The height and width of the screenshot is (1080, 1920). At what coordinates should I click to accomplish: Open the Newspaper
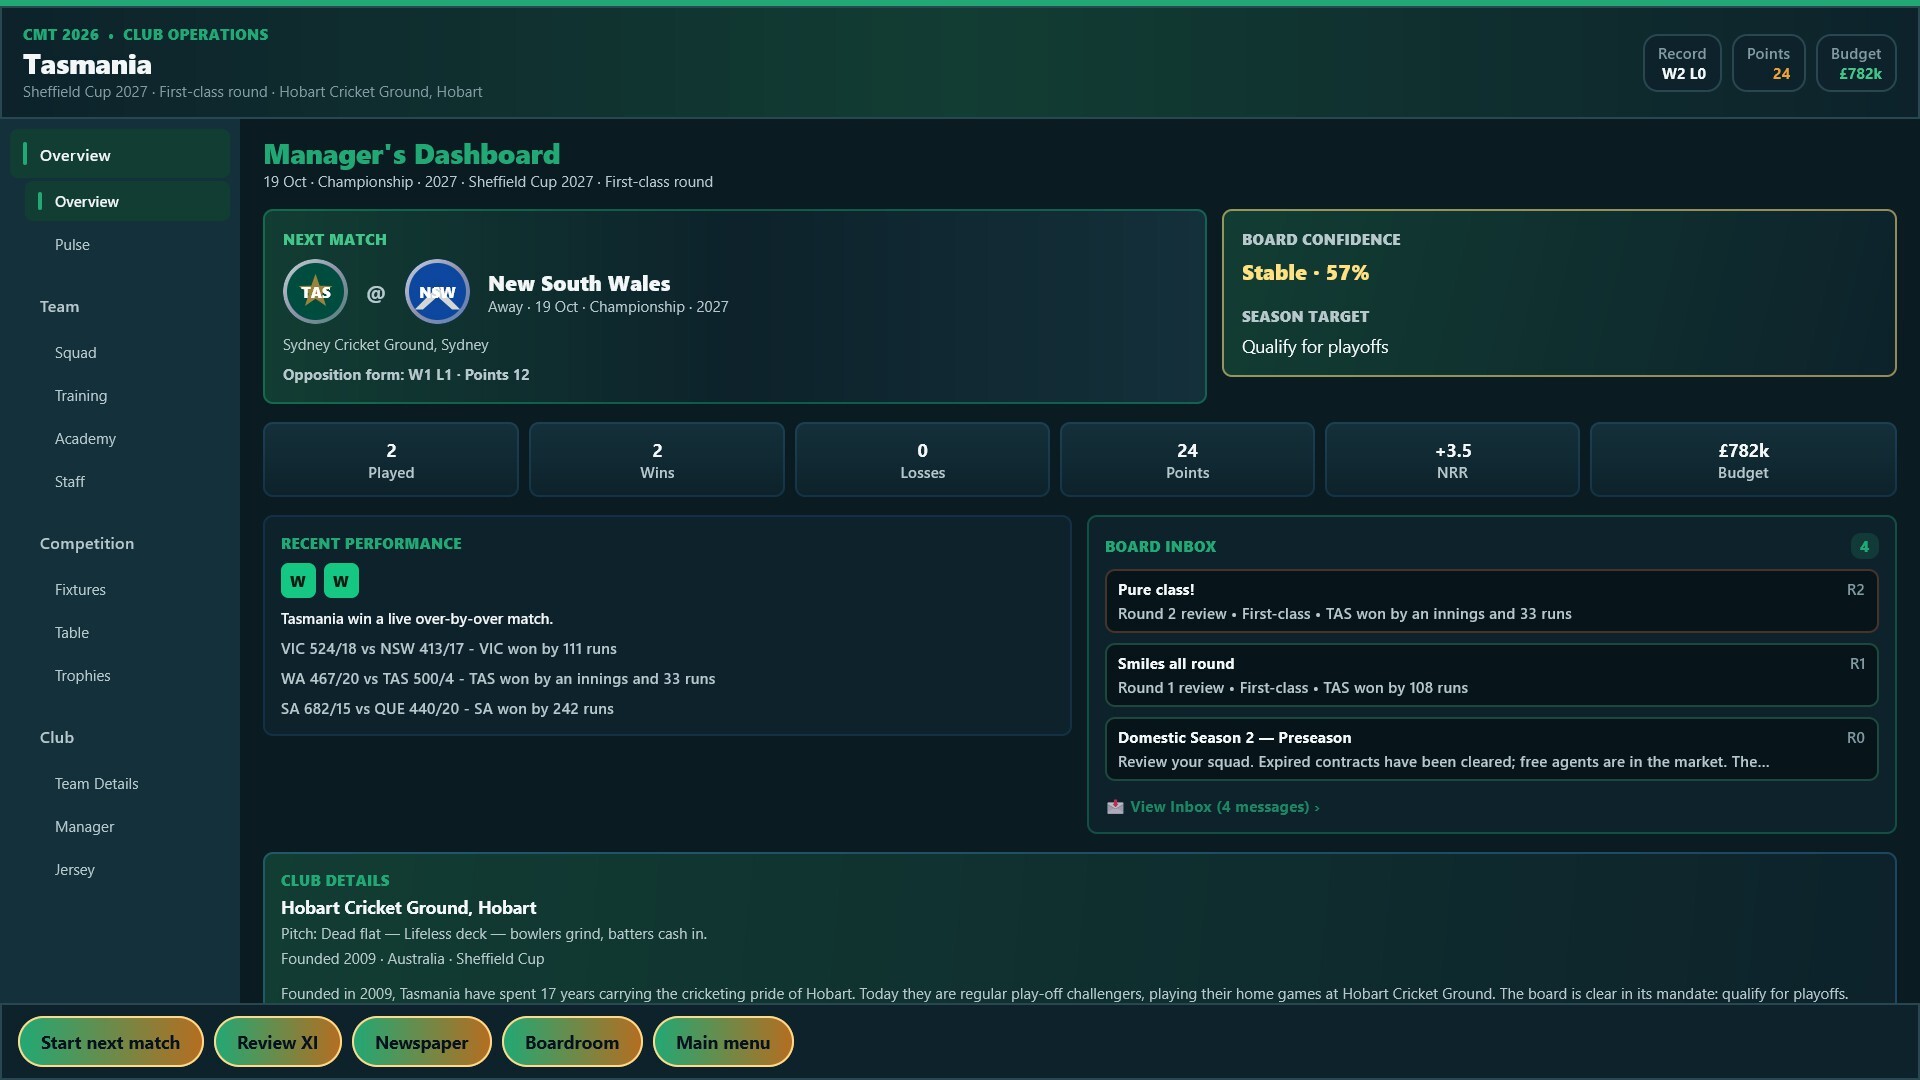point(422,1042)
